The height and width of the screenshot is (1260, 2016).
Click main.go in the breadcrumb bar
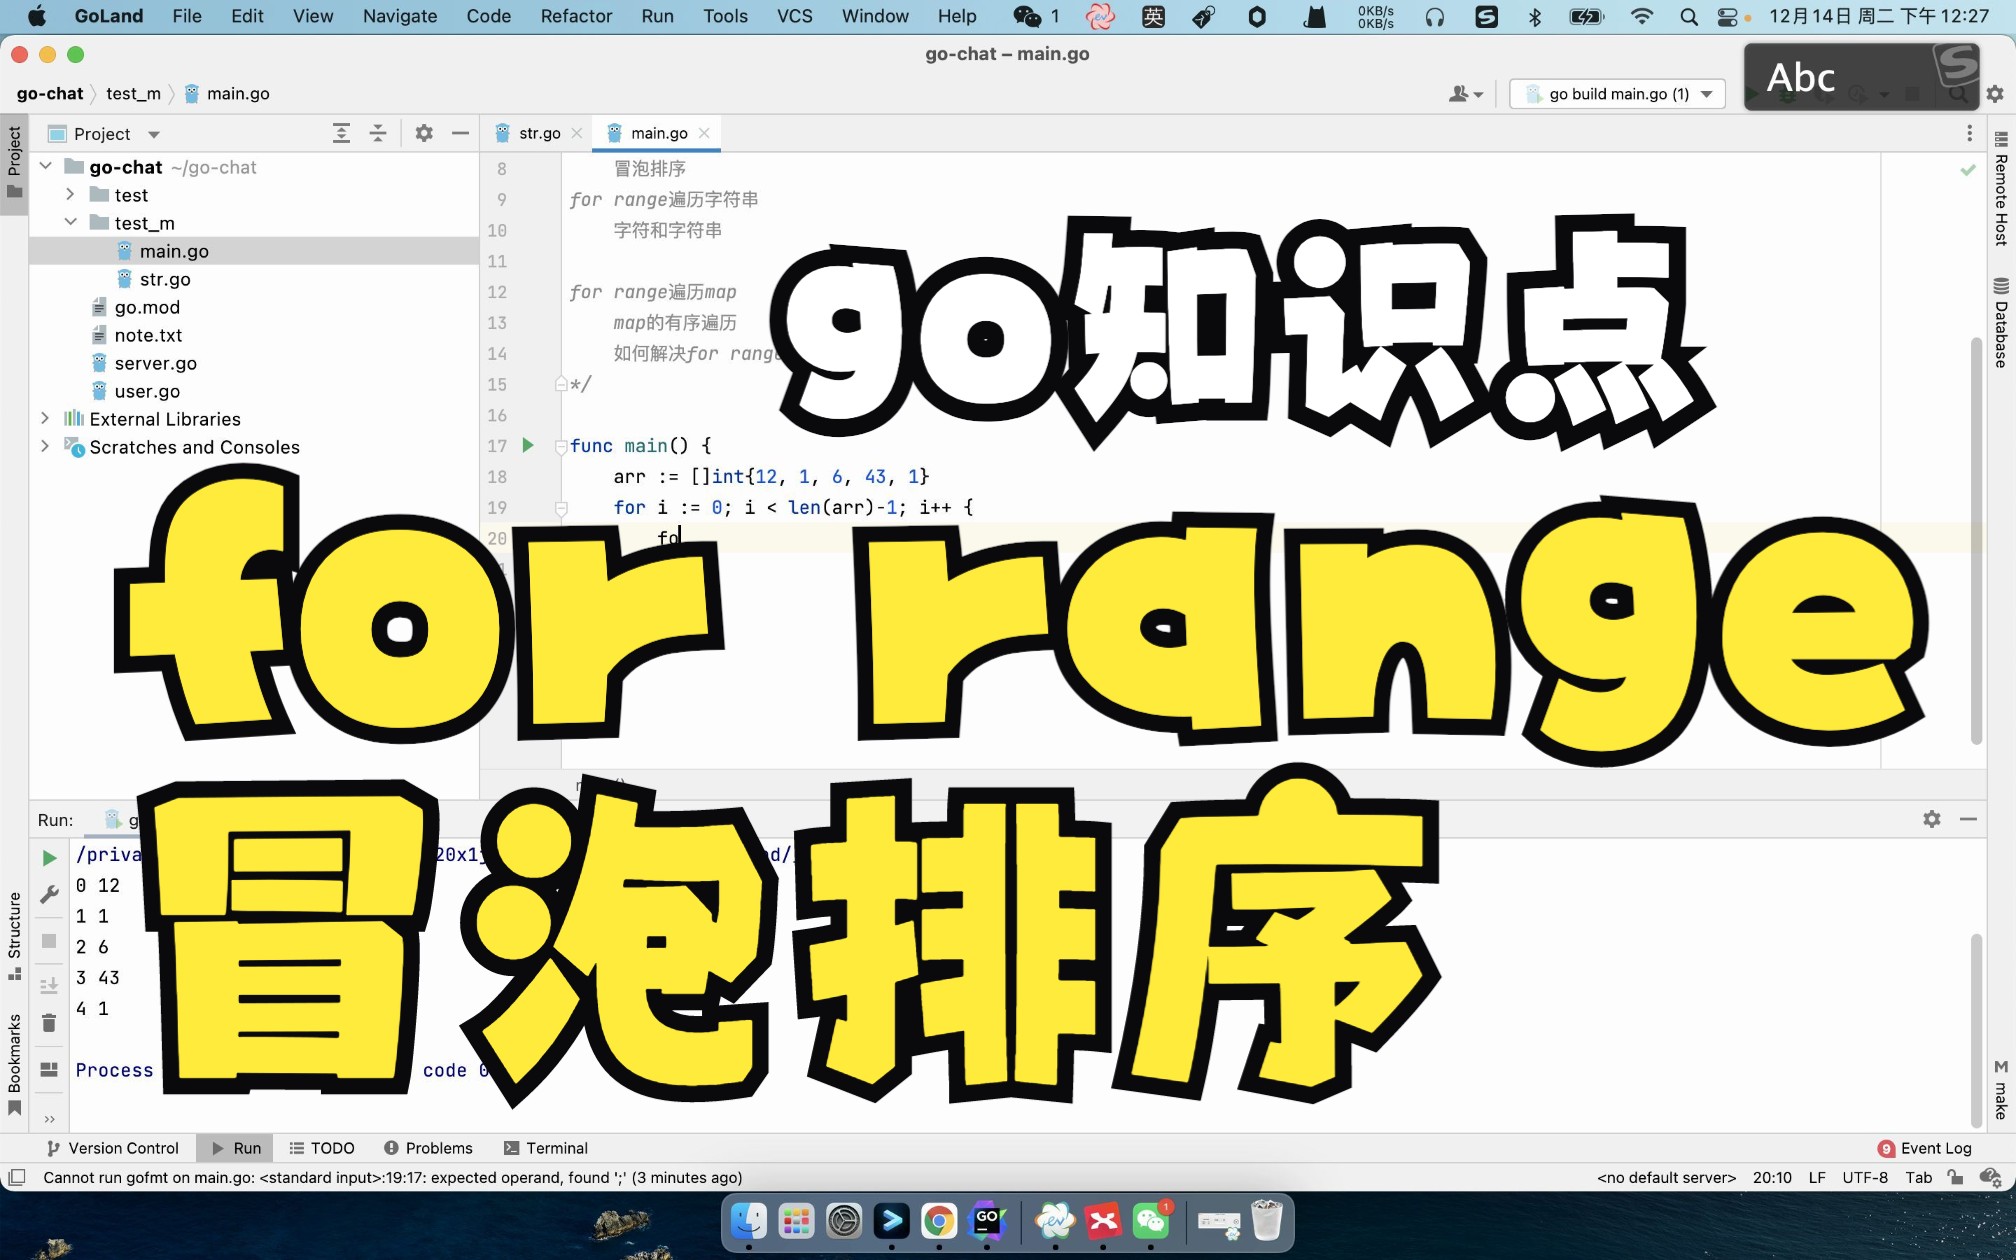pyautogui.click(x=236, y=93)
